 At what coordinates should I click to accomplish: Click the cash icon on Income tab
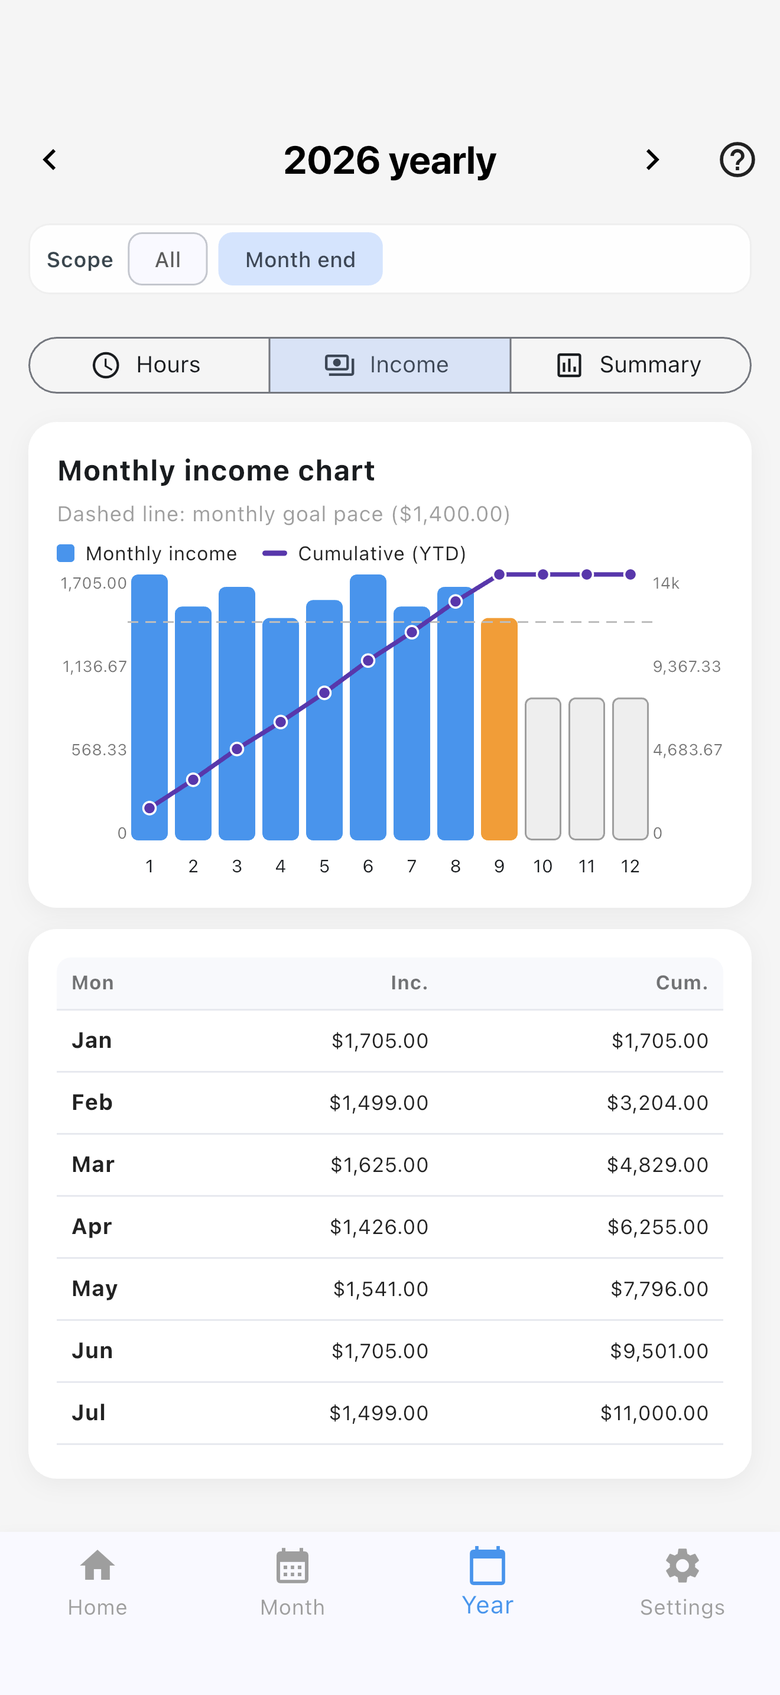[x=340, y=365]
